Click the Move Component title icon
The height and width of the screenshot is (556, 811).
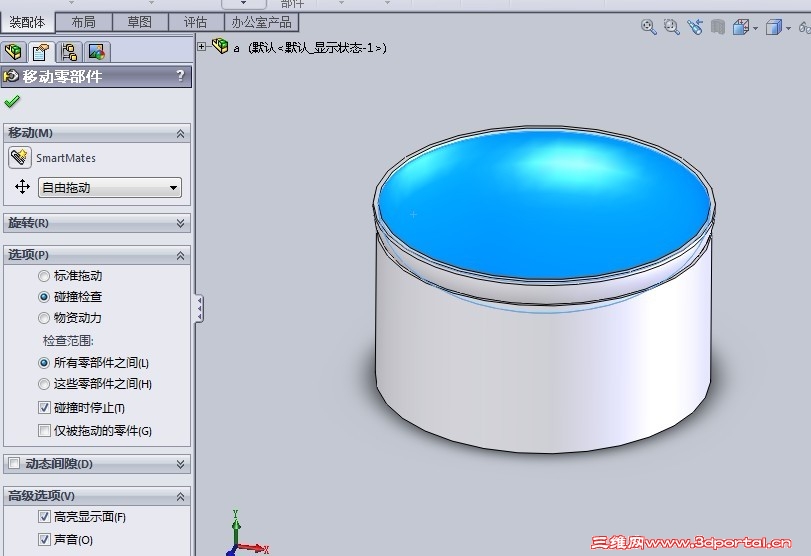click(x=11, y=77)
